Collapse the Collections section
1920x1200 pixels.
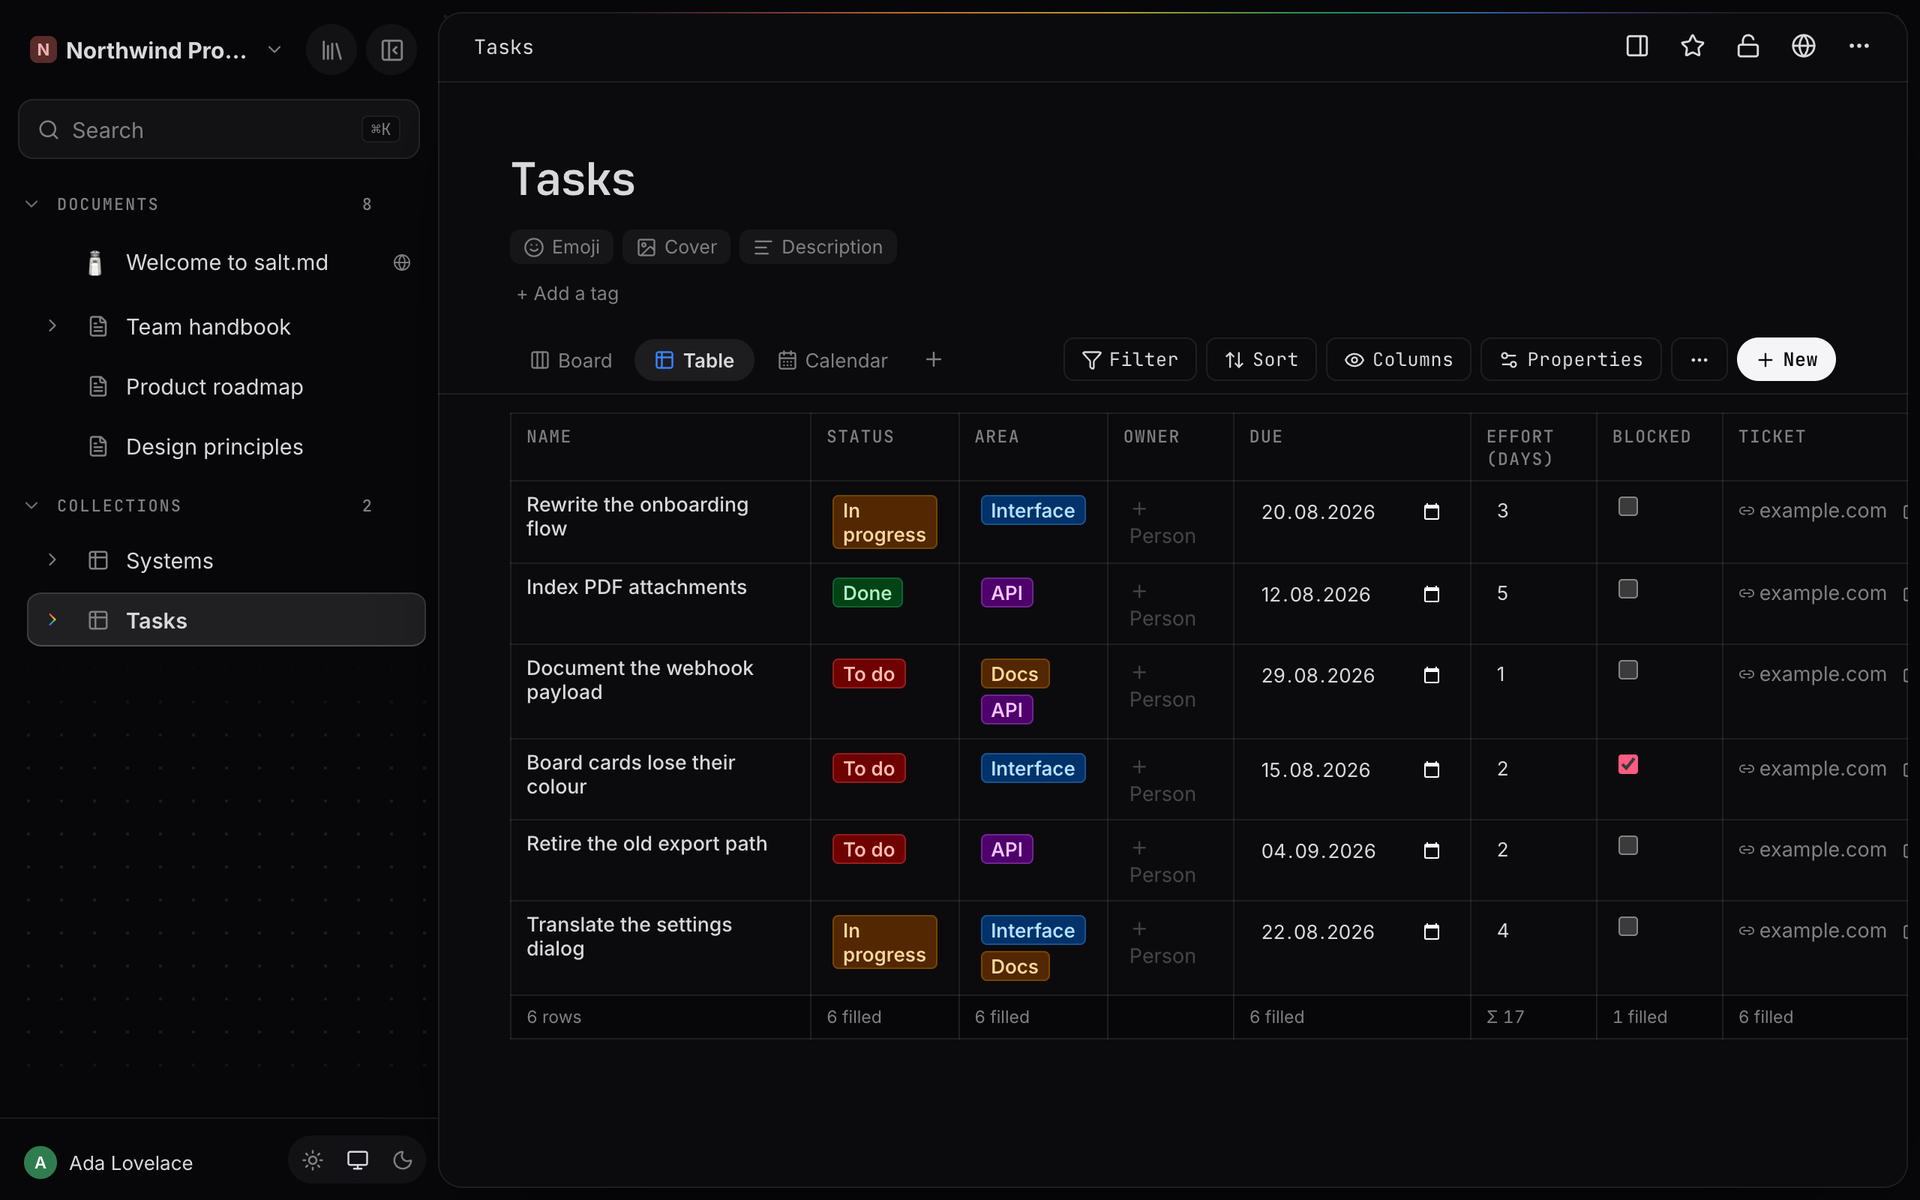32,506
